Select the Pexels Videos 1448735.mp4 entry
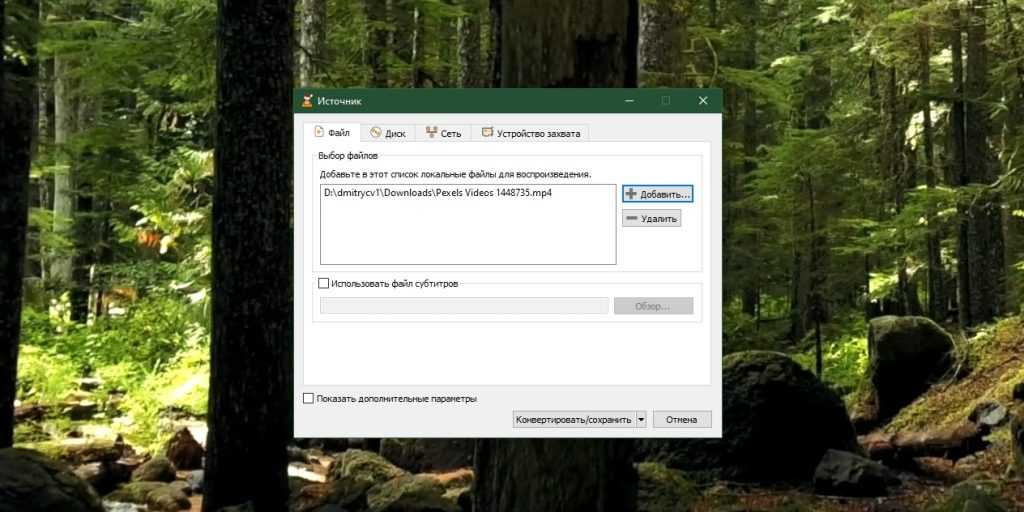 coord(437,193)
